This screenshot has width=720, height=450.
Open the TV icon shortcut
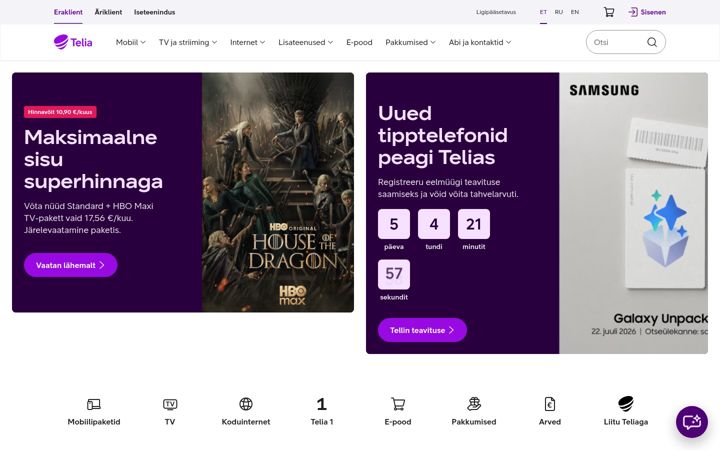click(x=170, y=404)
